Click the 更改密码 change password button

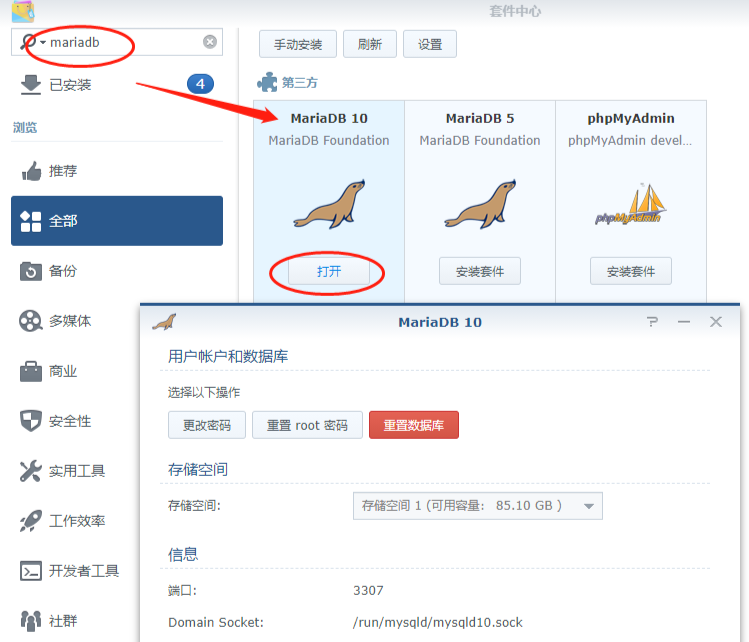click(207, 425)
